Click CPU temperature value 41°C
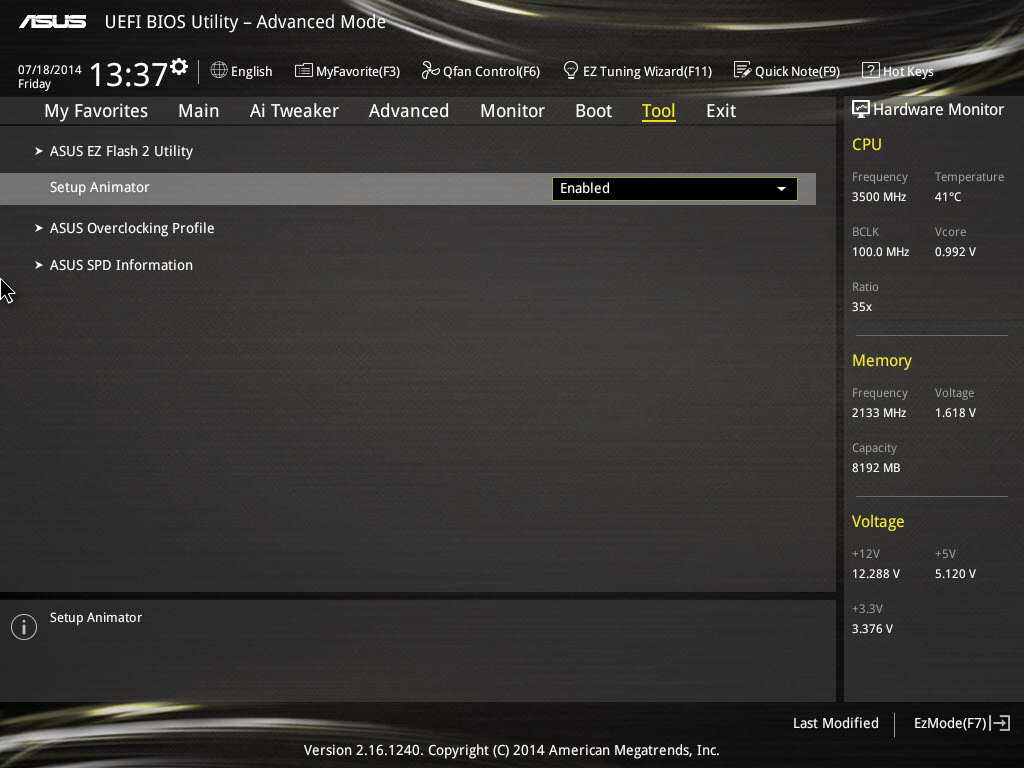The height and width of the screenshot is (768, 1024). (x=948, y=197)
